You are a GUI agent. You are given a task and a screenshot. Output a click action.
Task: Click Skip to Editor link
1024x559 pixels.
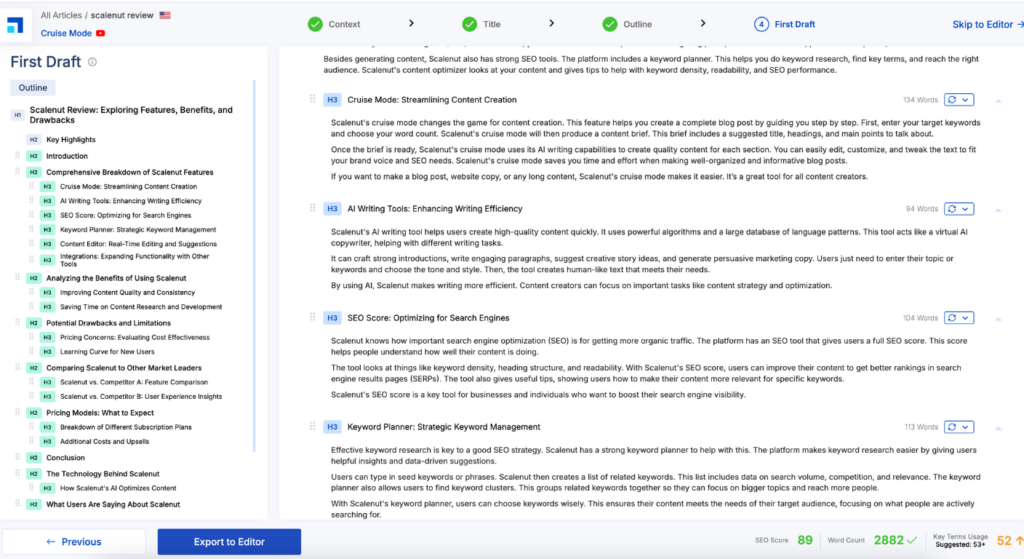(987, 24)
